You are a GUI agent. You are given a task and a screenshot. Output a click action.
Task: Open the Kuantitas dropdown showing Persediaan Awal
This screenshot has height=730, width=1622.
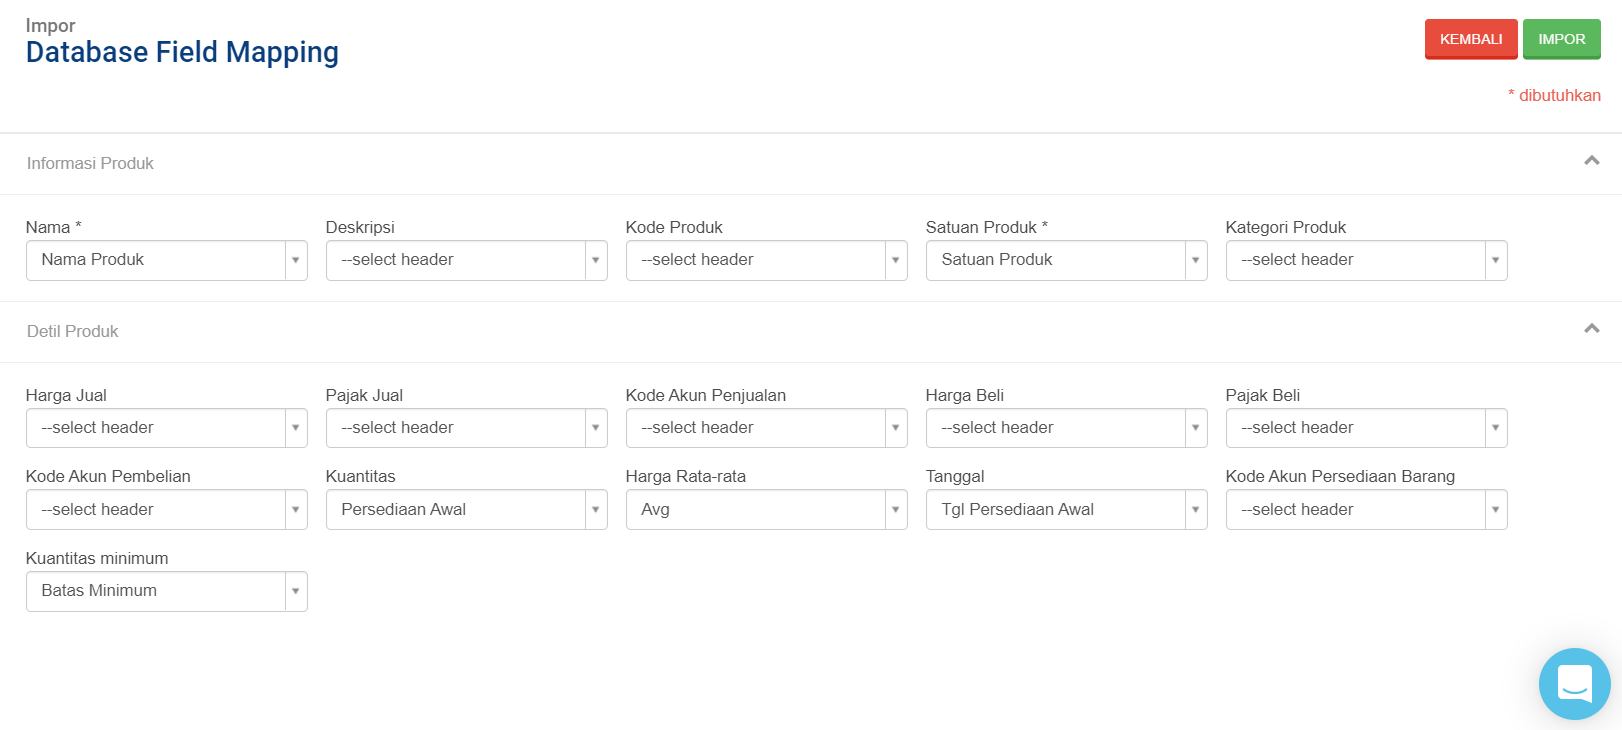pos(467,510)
